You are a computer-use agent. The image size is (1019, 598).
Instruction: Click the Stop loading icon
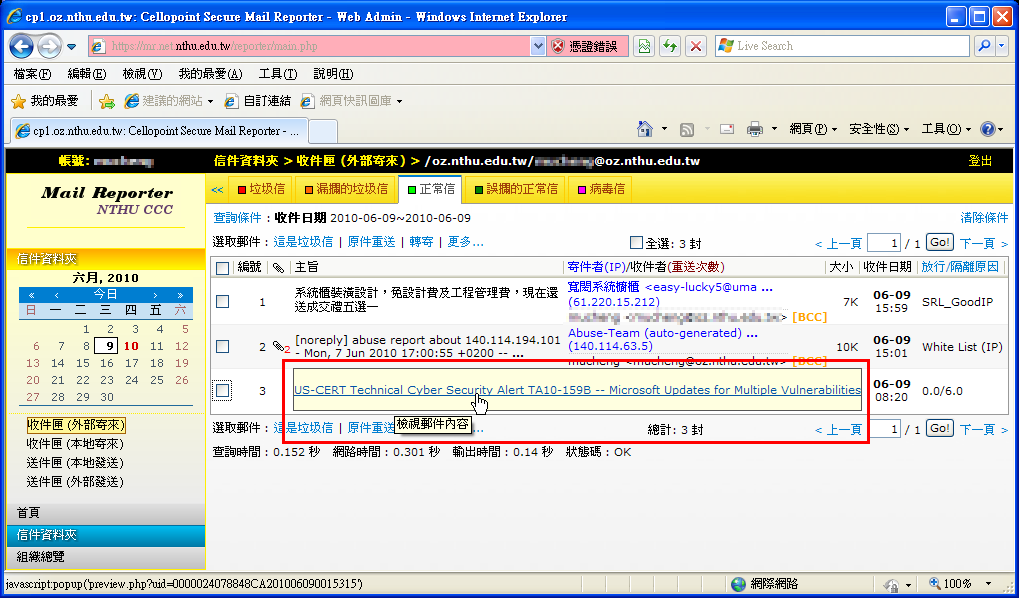(x=696, y=46)
